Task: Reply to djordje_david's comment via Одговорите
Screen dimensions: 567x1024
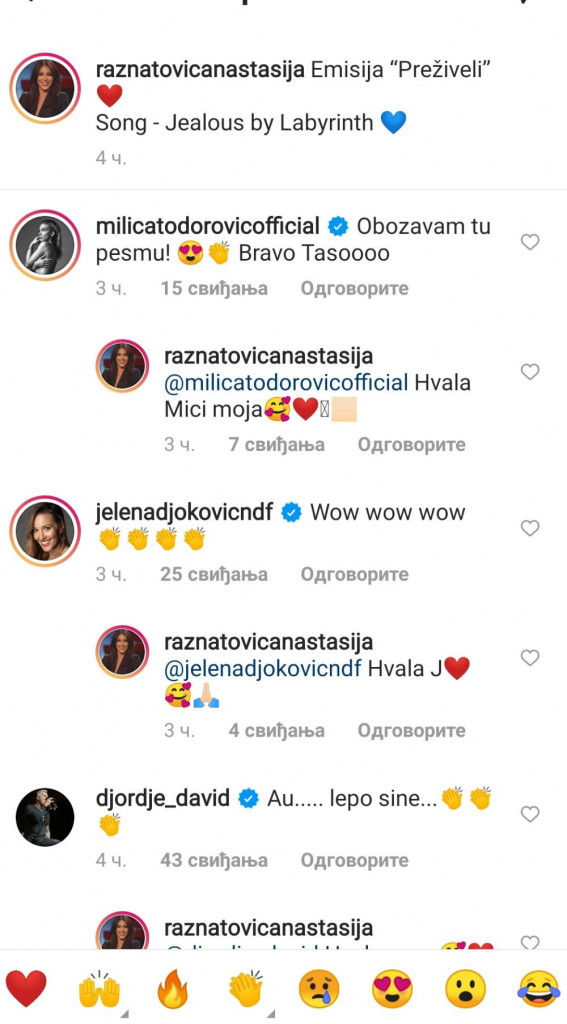Action: [x=355, y=860]
